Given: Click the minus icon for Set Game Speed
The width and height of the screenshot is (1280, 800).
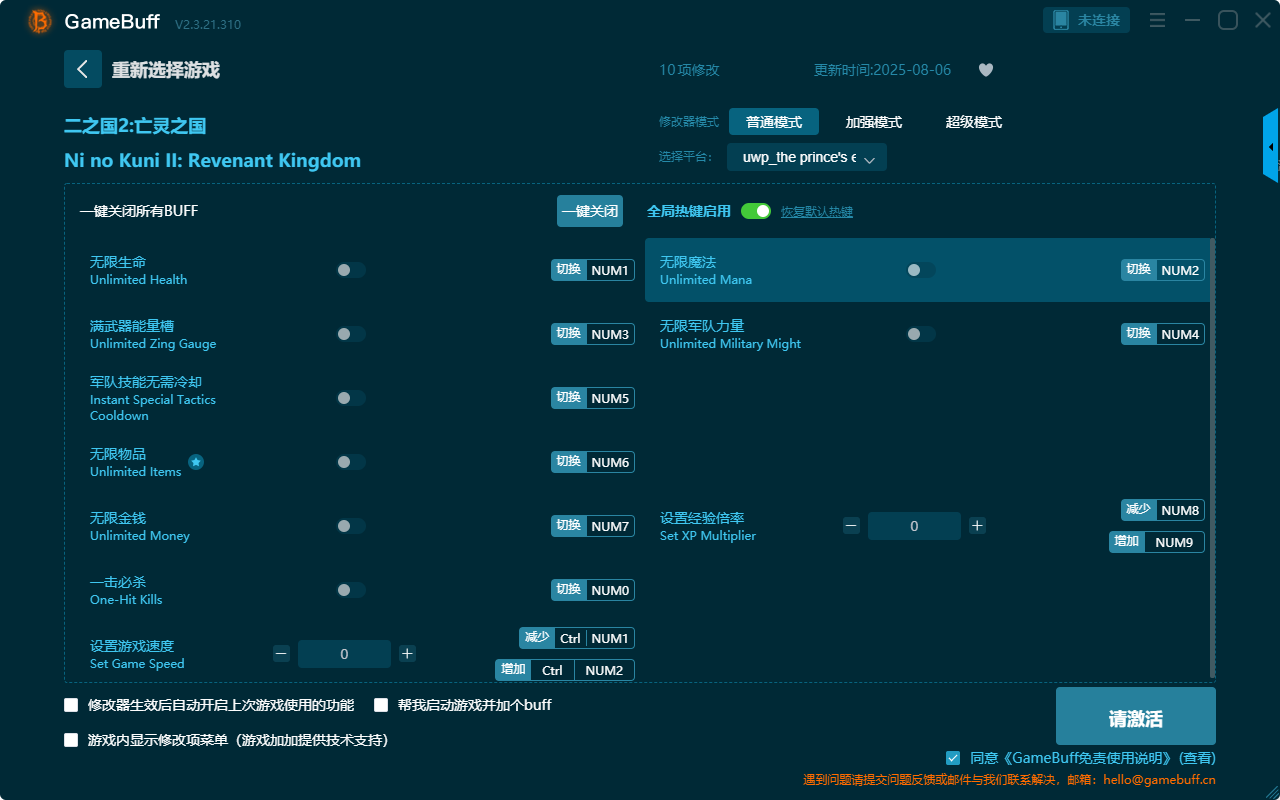Looking at the screenshot, I should click(x=281, y=654).
